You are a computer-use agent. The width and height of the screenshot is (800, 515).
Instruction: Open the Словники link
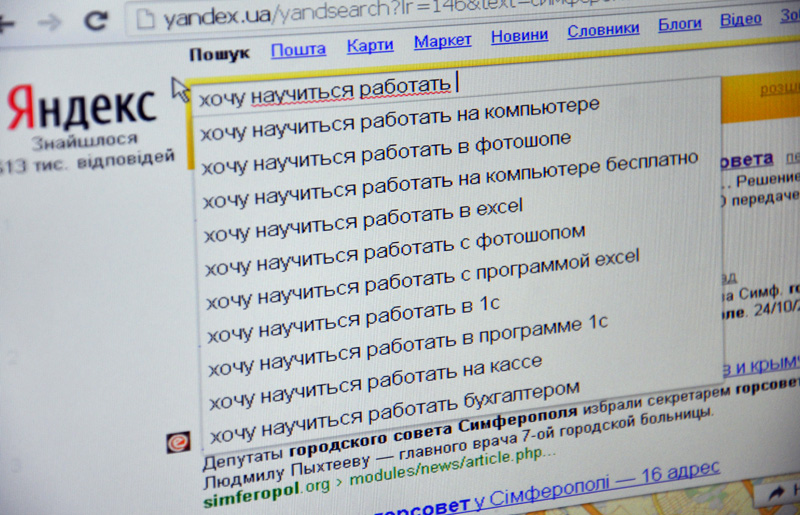tap(603, 30)
